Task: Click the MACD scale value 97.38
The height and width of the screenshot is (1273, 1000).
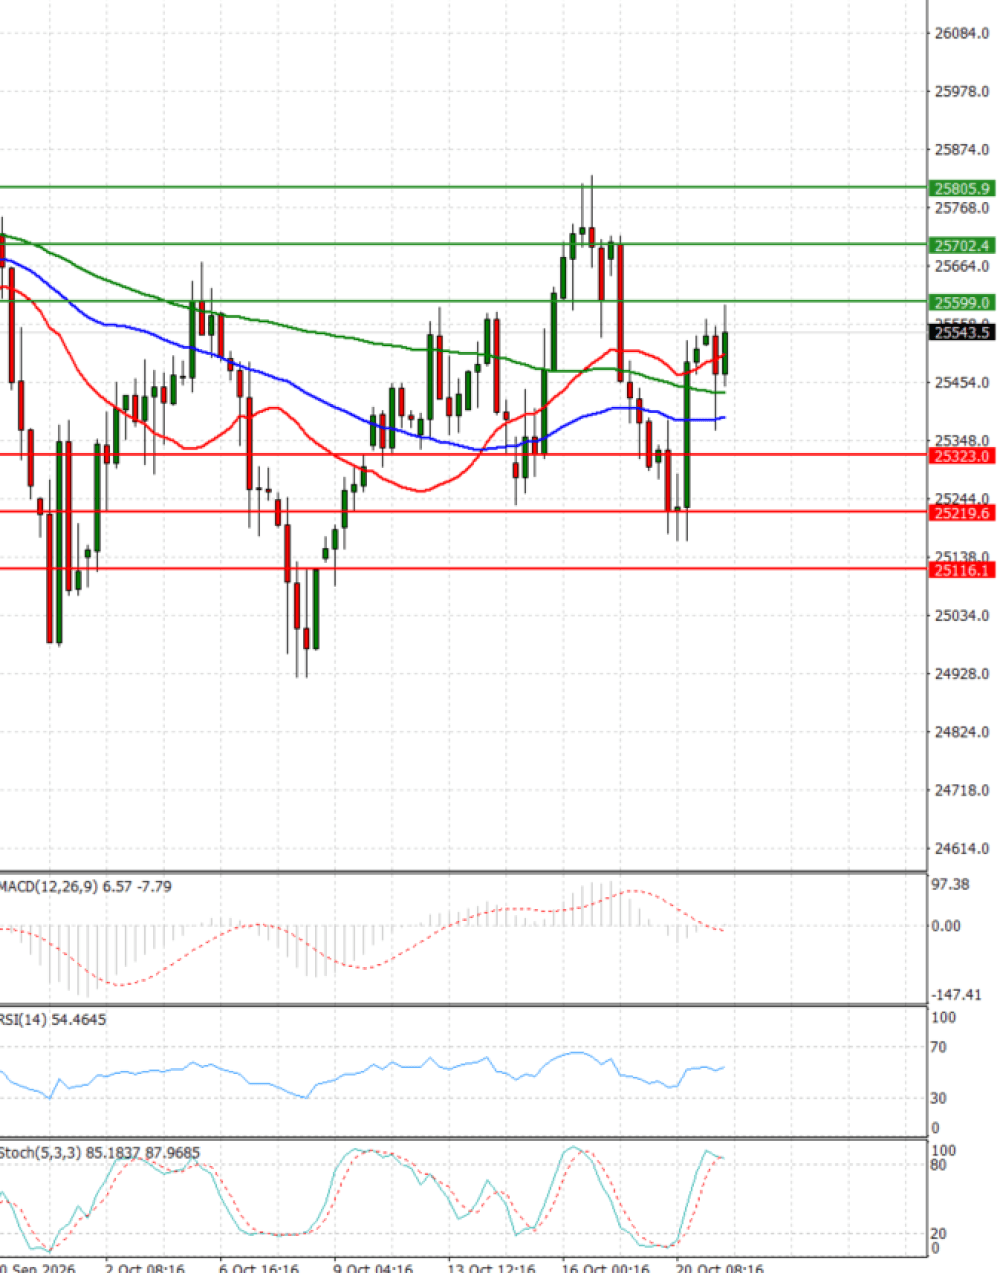Action: pos(950,884)
